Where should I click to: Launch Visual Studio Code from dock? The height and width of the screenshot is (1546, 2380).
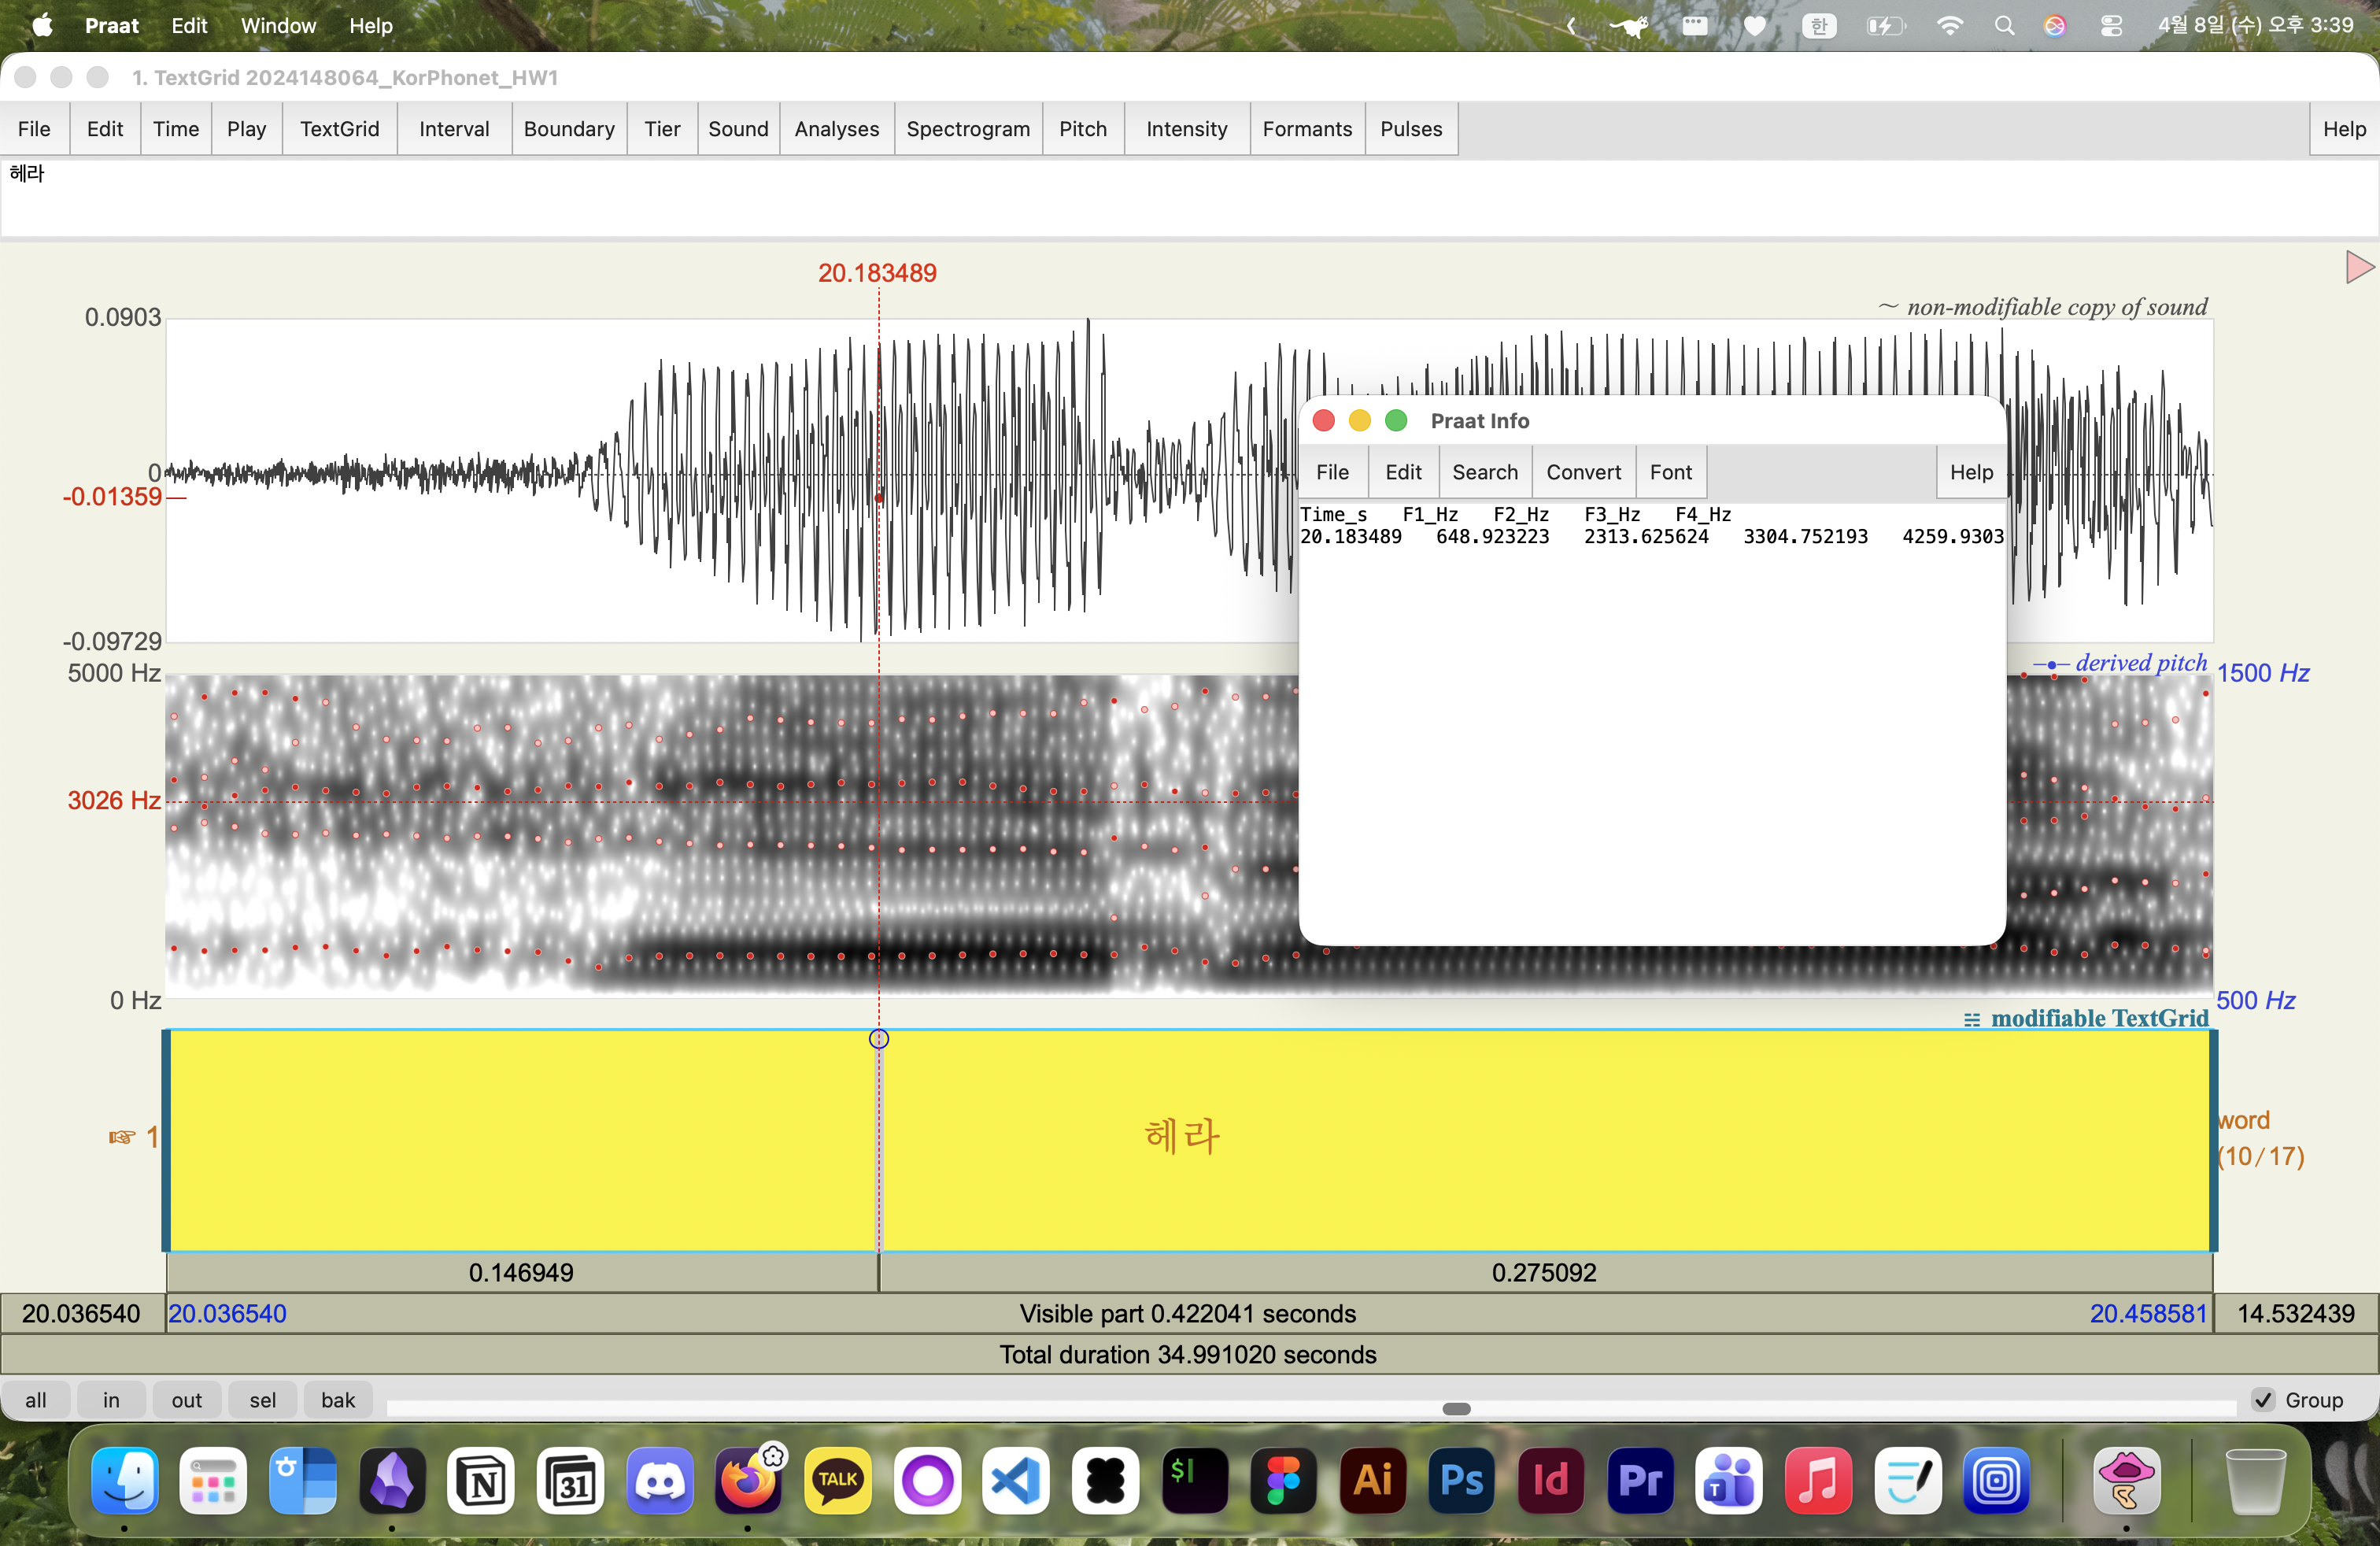tap(1016, 1480)
